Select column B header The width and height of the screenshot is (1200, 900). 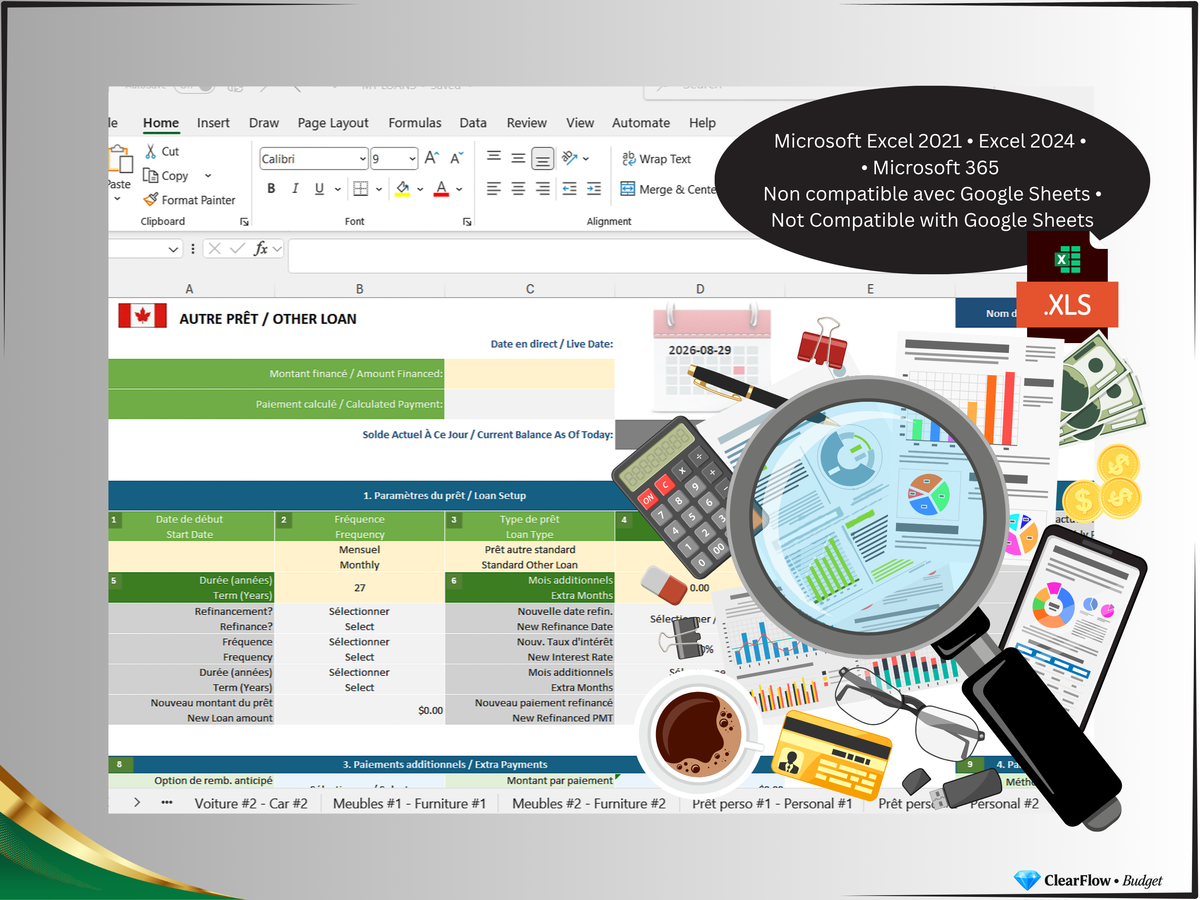[x=360, y=289]
